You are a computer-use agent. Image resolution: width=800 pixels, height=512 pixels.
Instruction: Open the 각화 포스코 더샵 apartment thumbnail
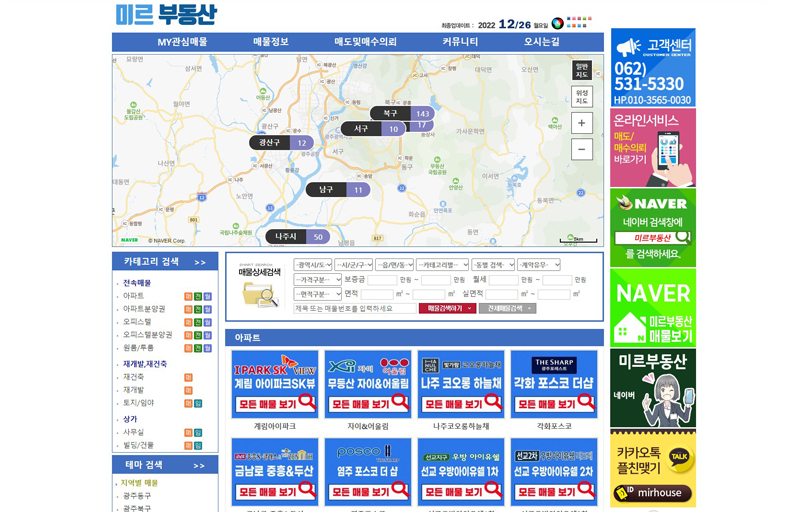(x=554, y=384)
